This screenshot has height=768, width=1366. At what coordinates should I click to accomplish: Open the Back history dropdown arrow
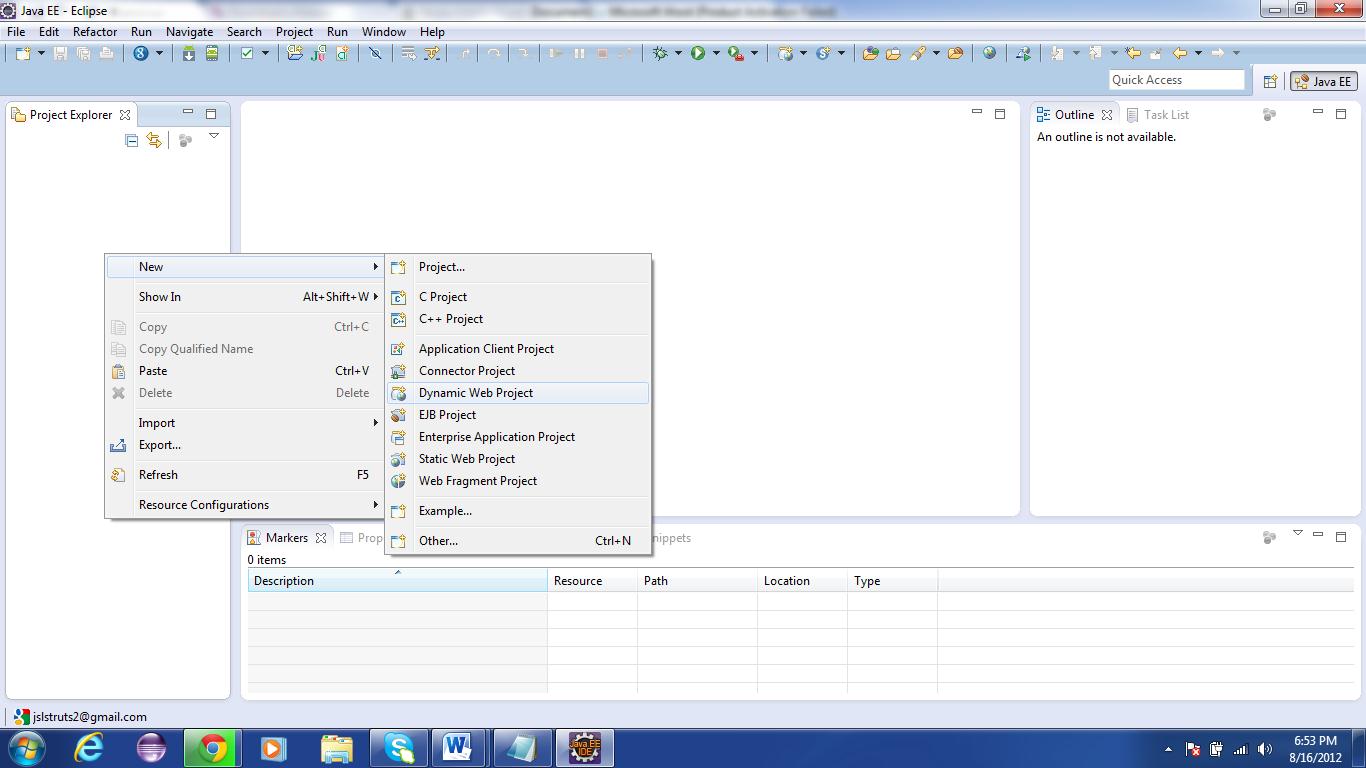(1198, 54)
